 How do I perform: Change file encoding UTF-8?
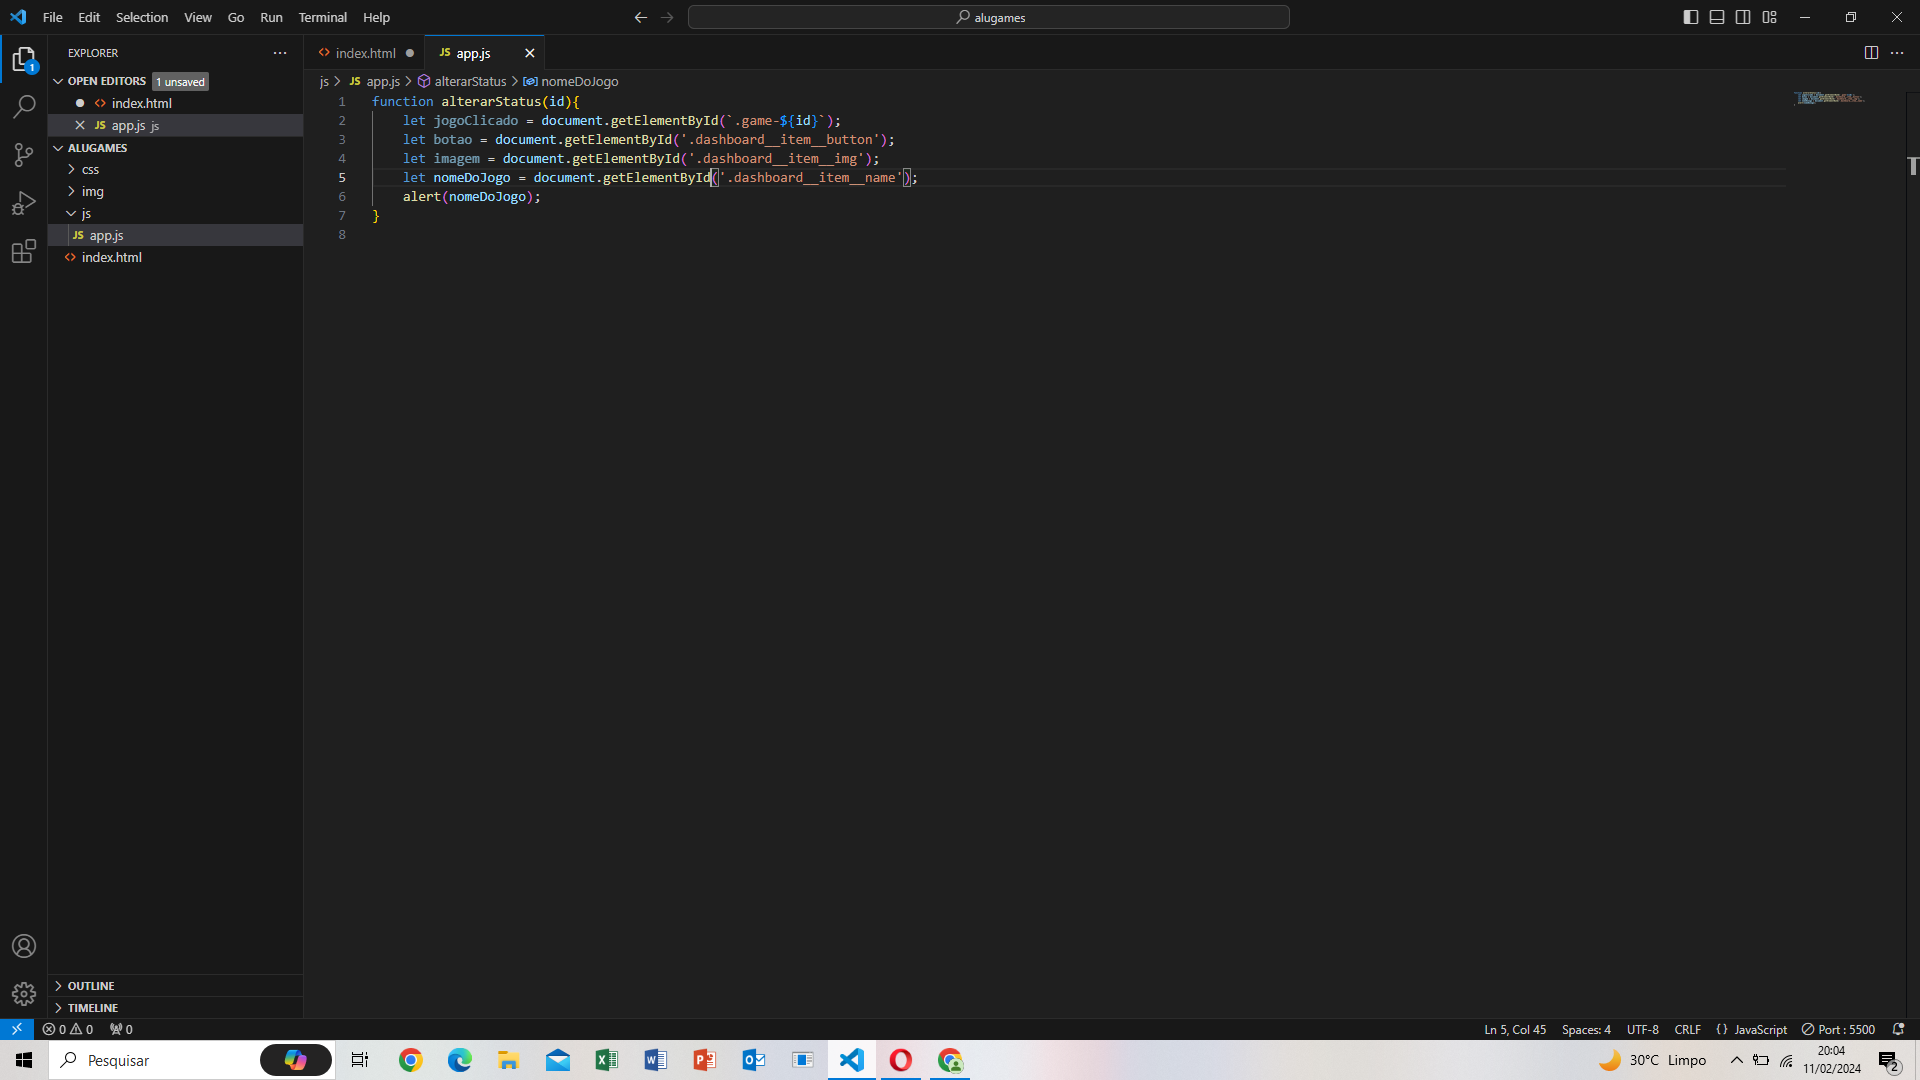(1642, 1029)
